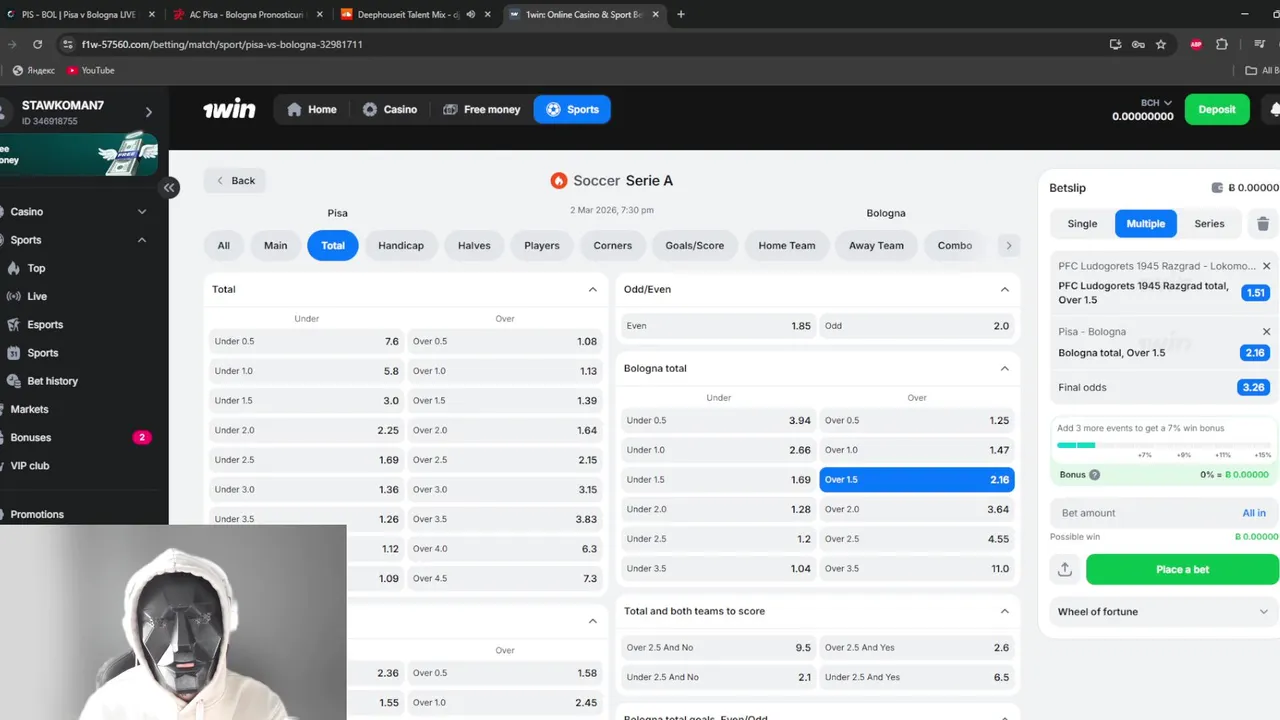
Task: Switch to the All markets tab
Action: 224,245
